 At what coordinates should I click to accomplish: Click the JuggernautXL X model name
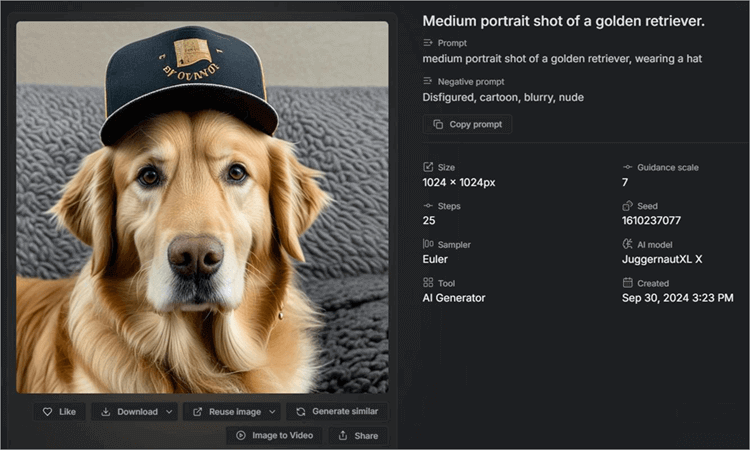[x=662, y=259]
